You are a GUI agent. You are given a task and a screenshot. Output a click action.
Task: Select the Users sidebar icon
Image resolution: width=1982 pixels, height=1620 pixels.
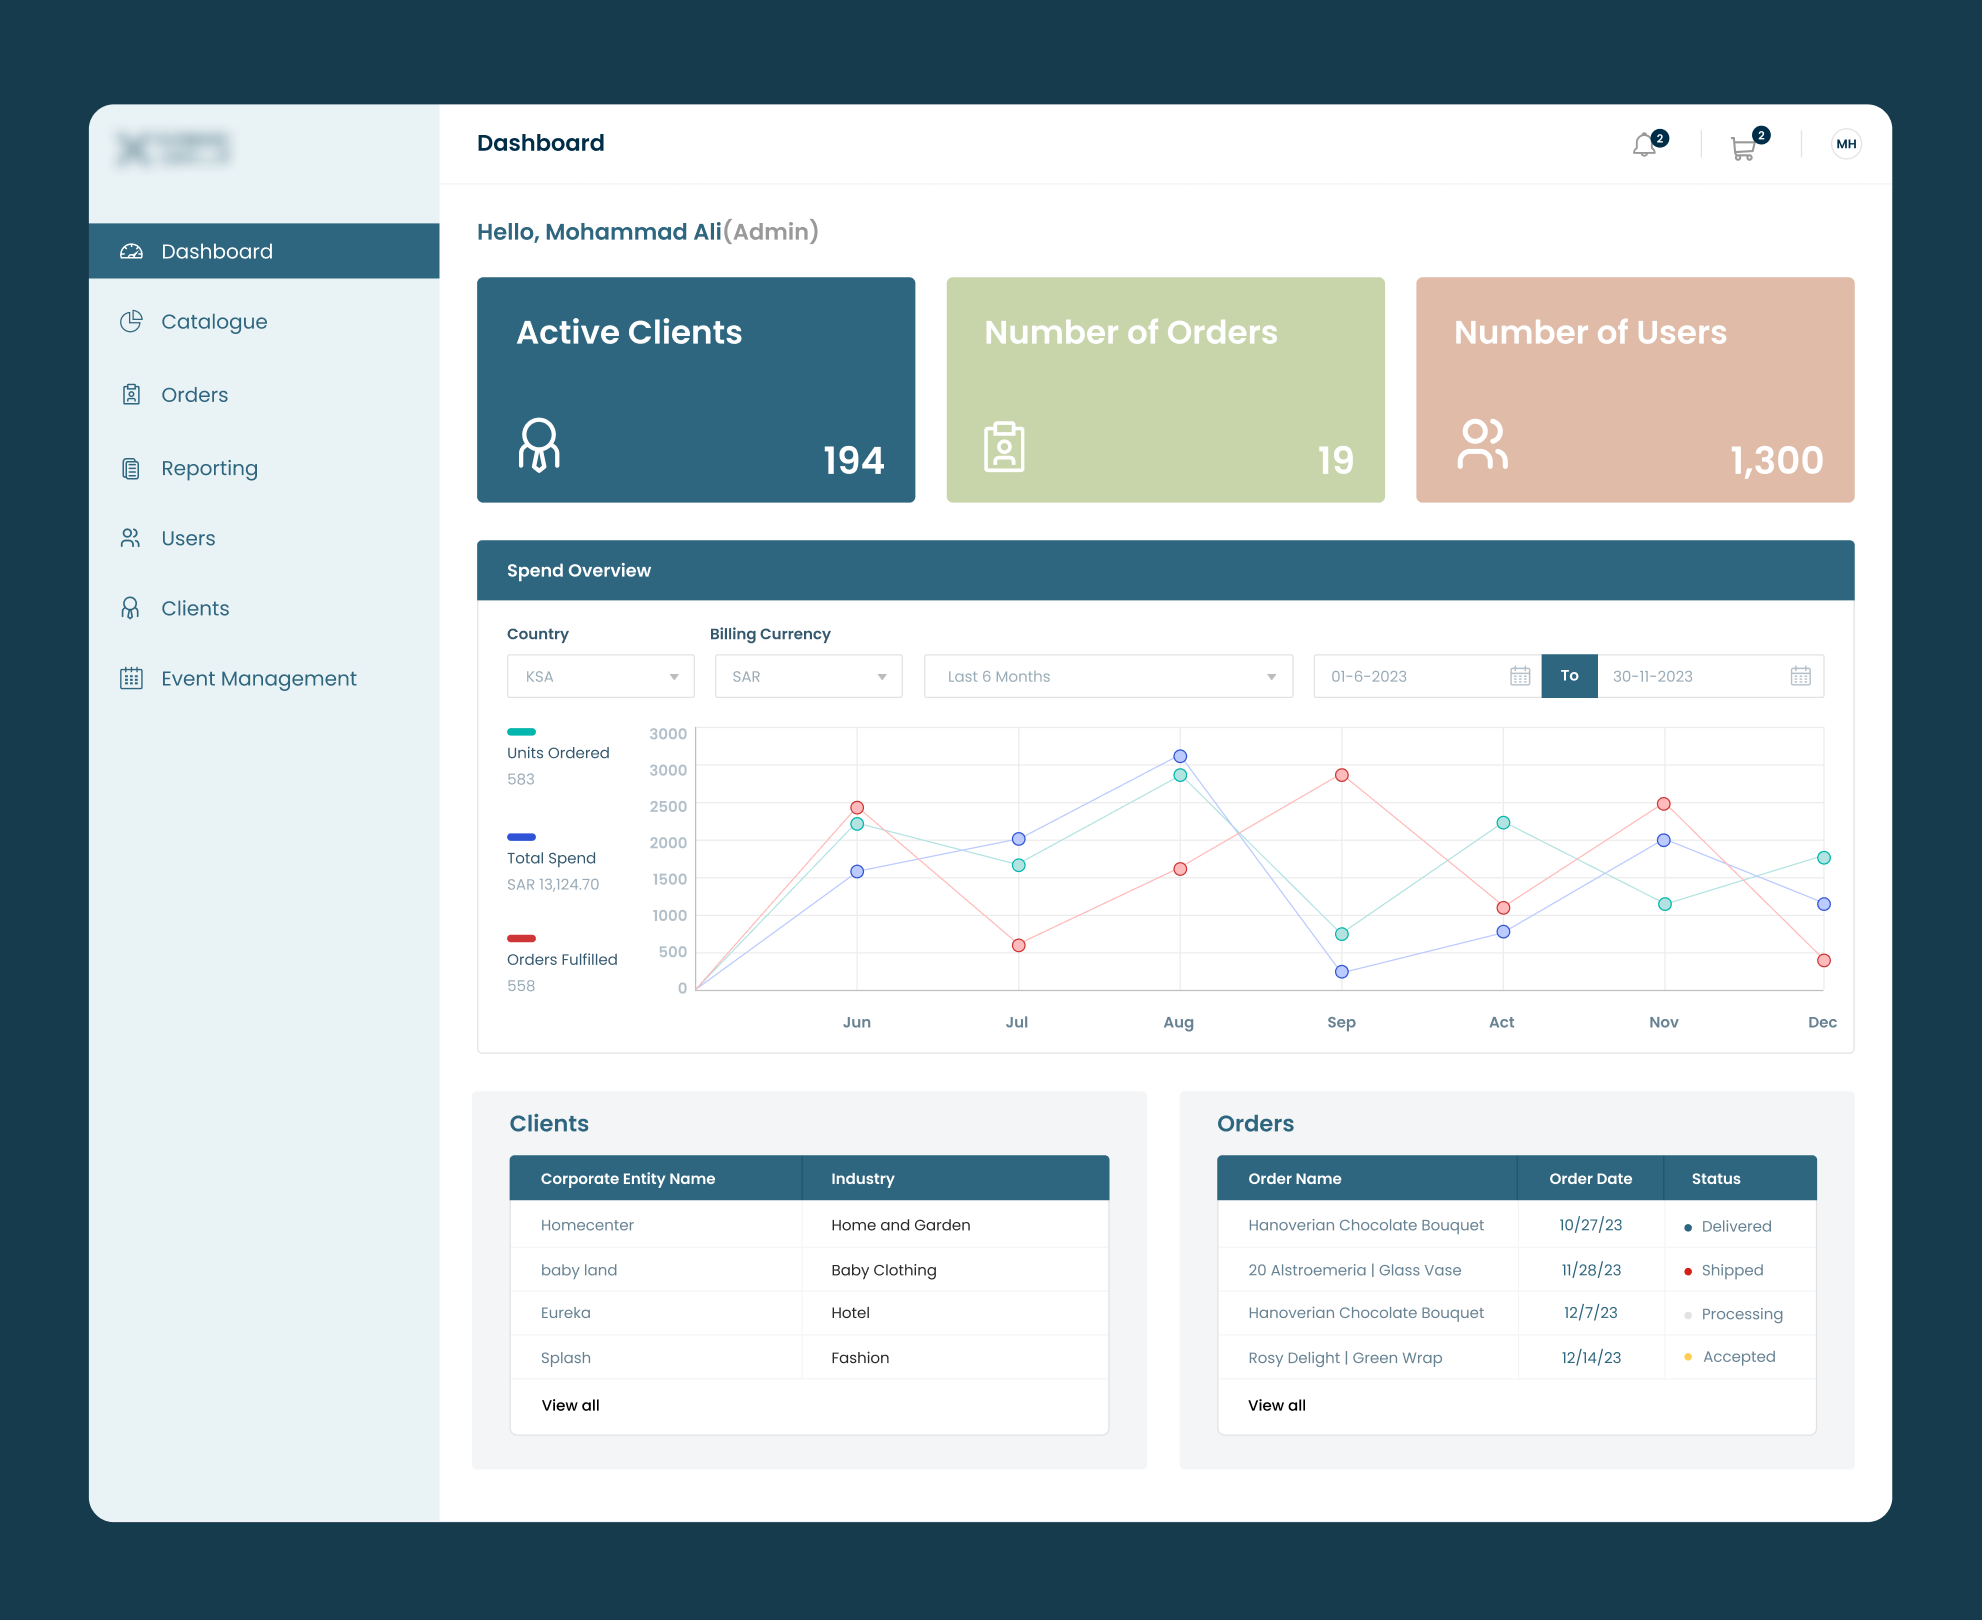[x=130, y=537]
